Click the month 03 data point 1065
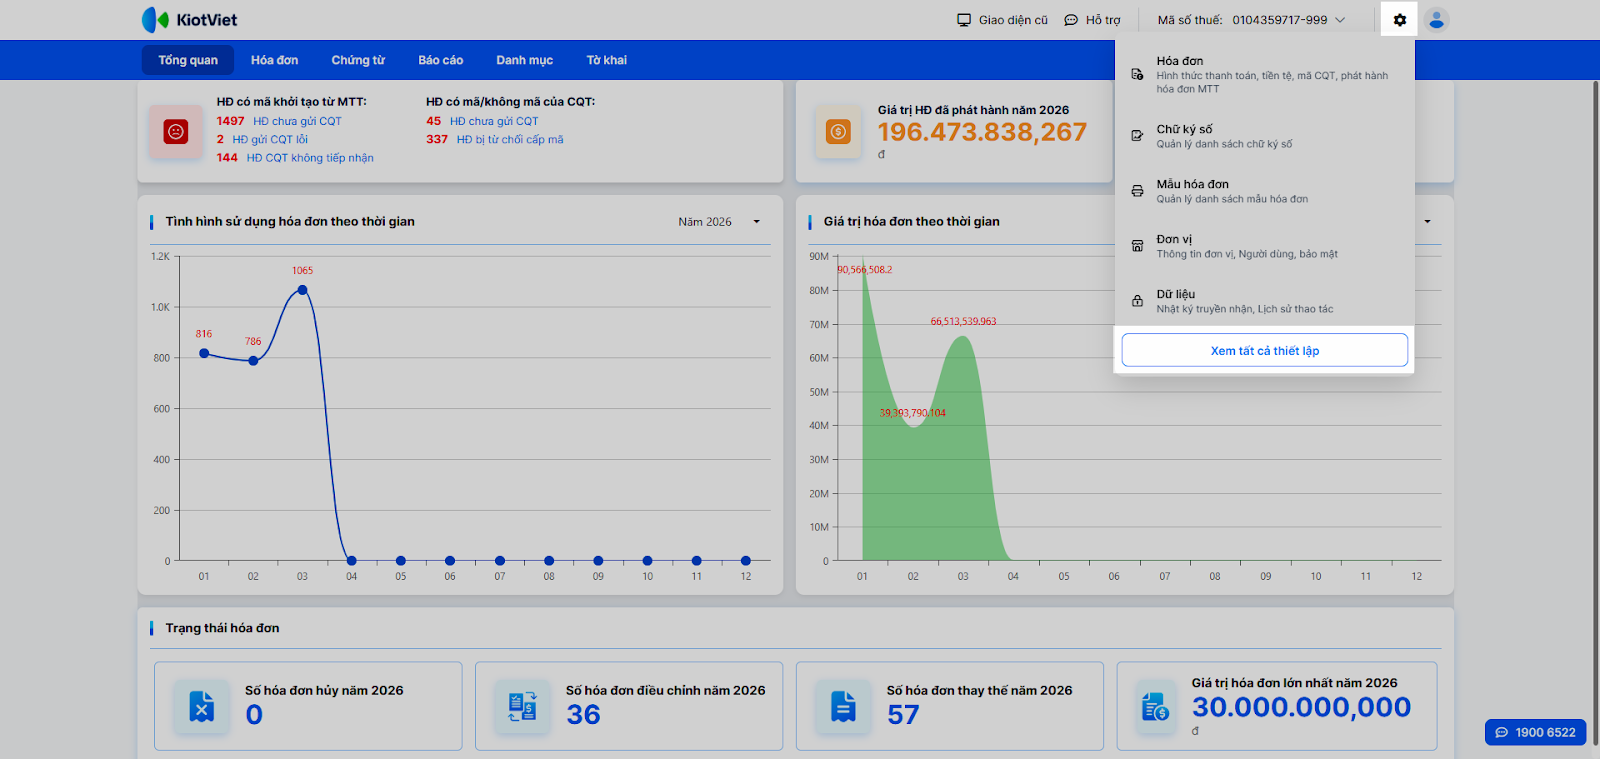Screen dimensions: 1600x759 tap(302, 290)
